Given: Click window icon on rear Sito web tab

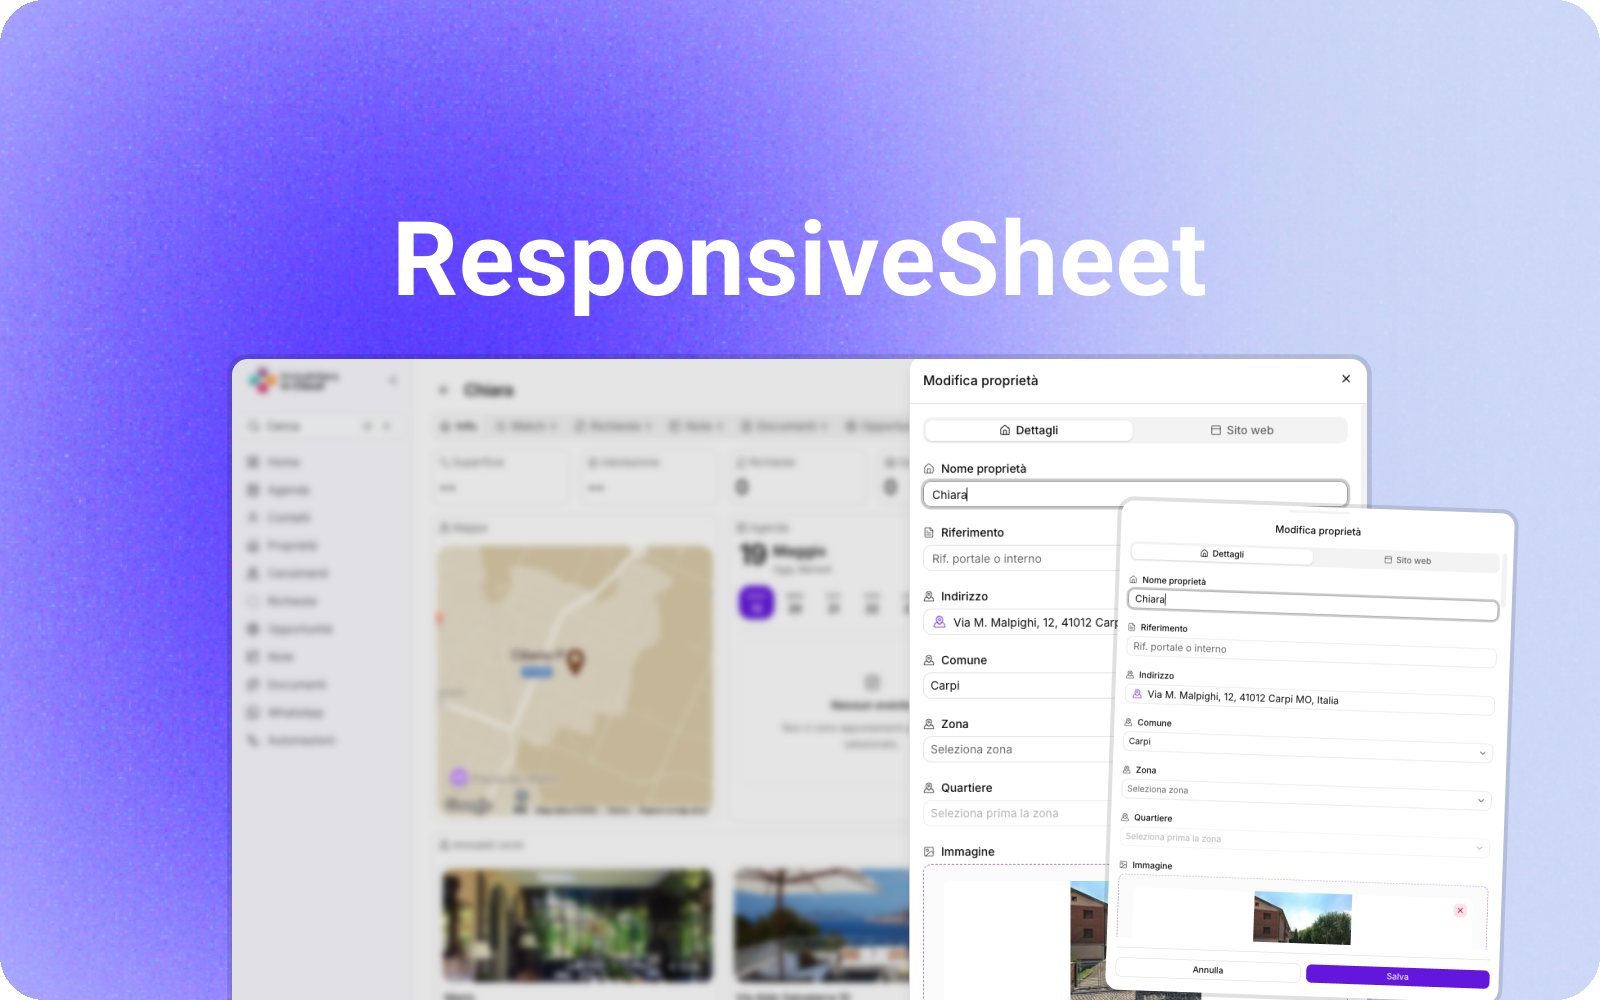Looking at the screenshot, I should point(1216,431).
